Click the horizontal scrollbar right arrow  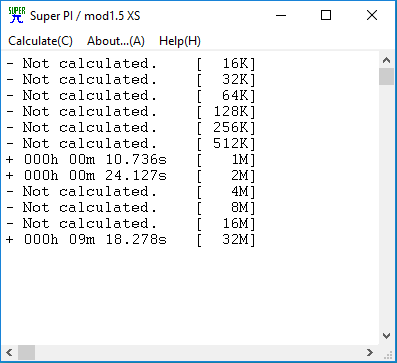[370, 352]
